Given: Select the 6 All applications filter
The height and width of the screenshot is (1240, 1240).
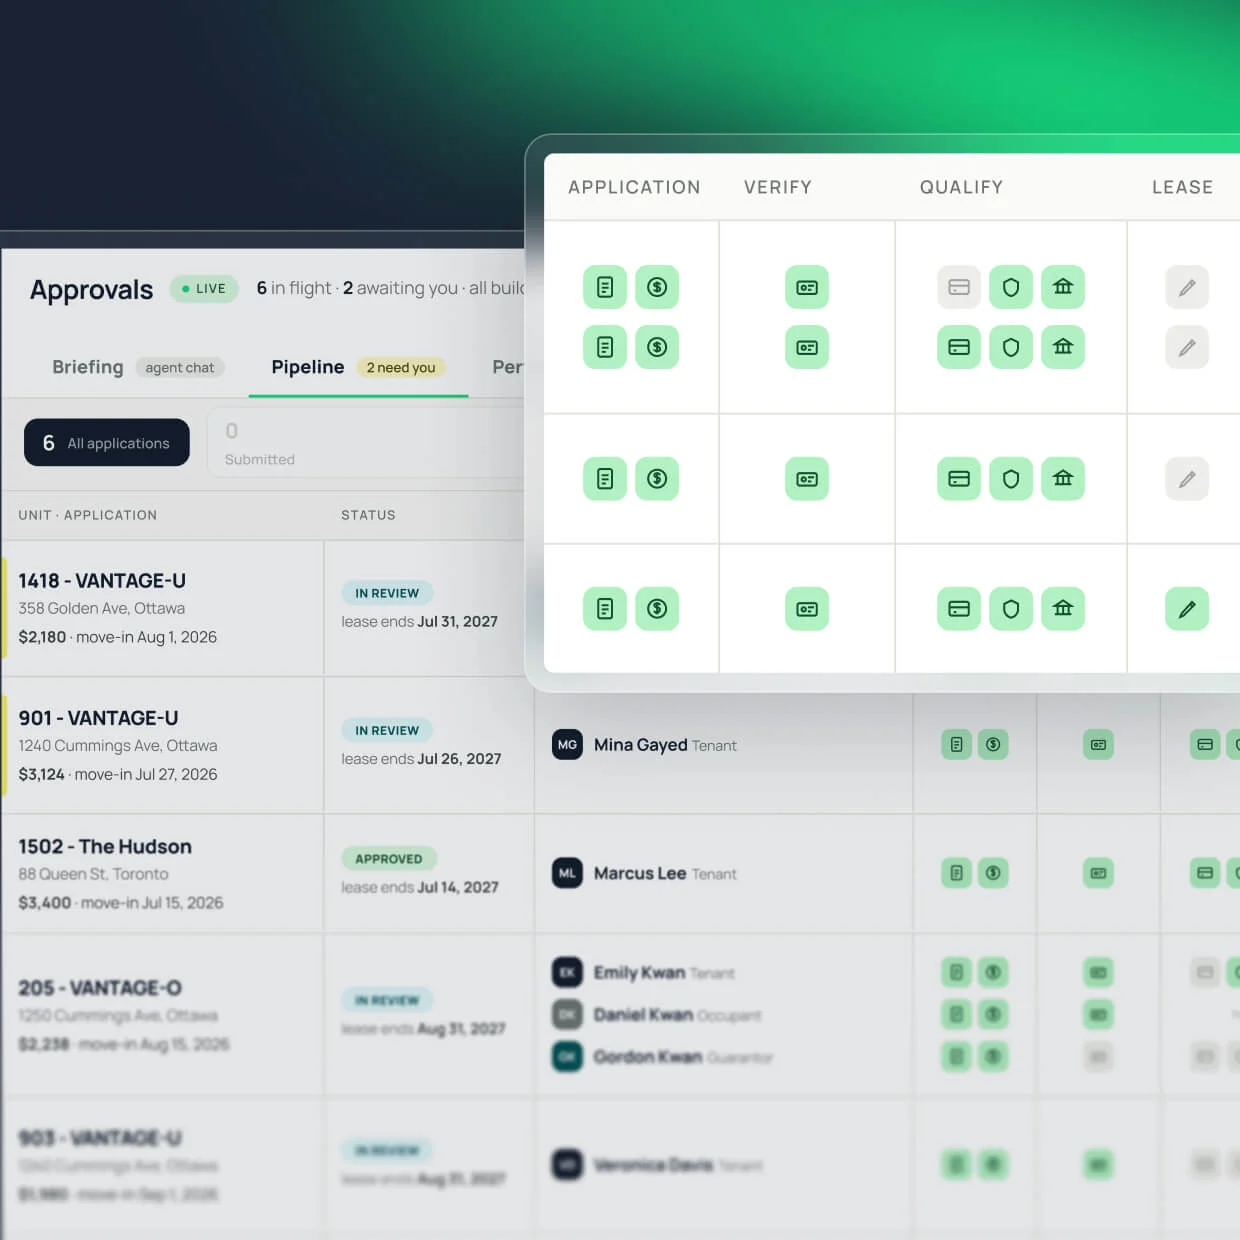Looking at the screenshot, I should 107,442.
